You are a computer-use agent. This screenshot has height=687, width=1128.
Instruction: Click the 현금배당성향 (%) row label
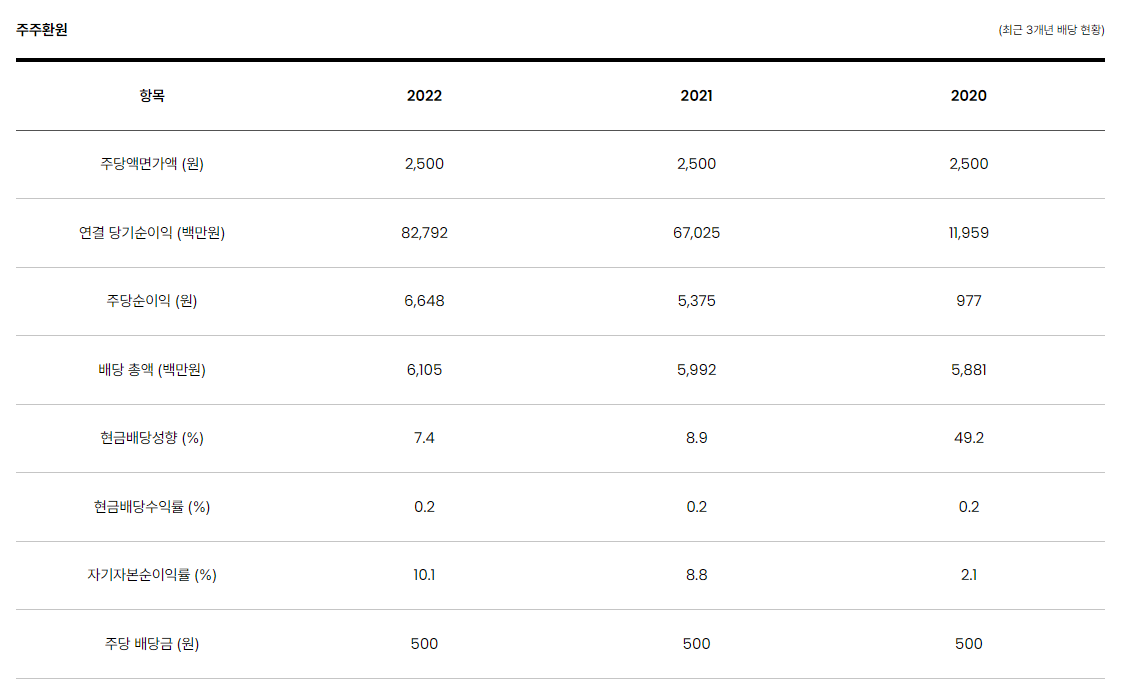click(152, 438)
